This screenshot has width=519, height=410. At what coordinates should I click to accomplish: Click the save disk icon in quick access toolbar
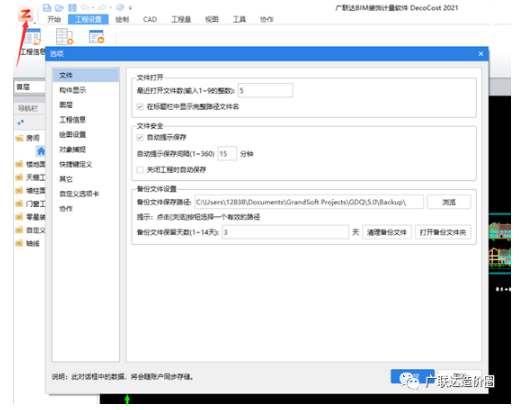[x=72, y=7]
